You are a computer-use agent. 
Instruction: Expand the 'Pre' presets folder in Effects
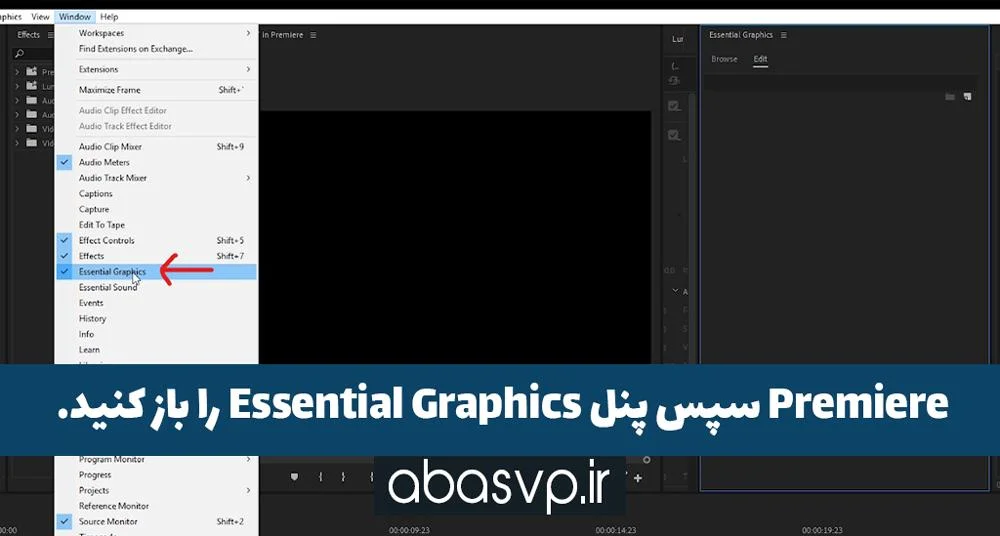tap(17, 72)
